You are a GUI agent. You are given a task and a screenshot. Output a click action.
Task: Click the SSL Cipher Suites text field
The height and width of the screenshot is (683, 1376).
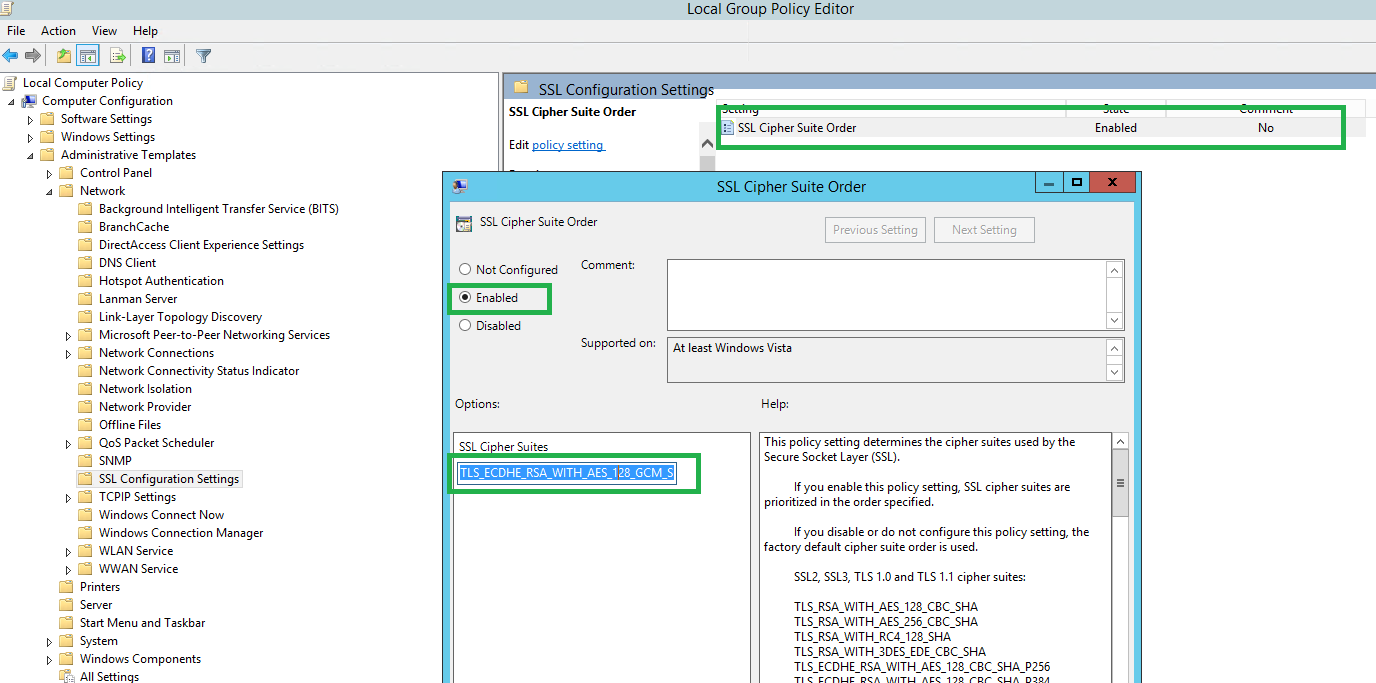click(566, 473)
